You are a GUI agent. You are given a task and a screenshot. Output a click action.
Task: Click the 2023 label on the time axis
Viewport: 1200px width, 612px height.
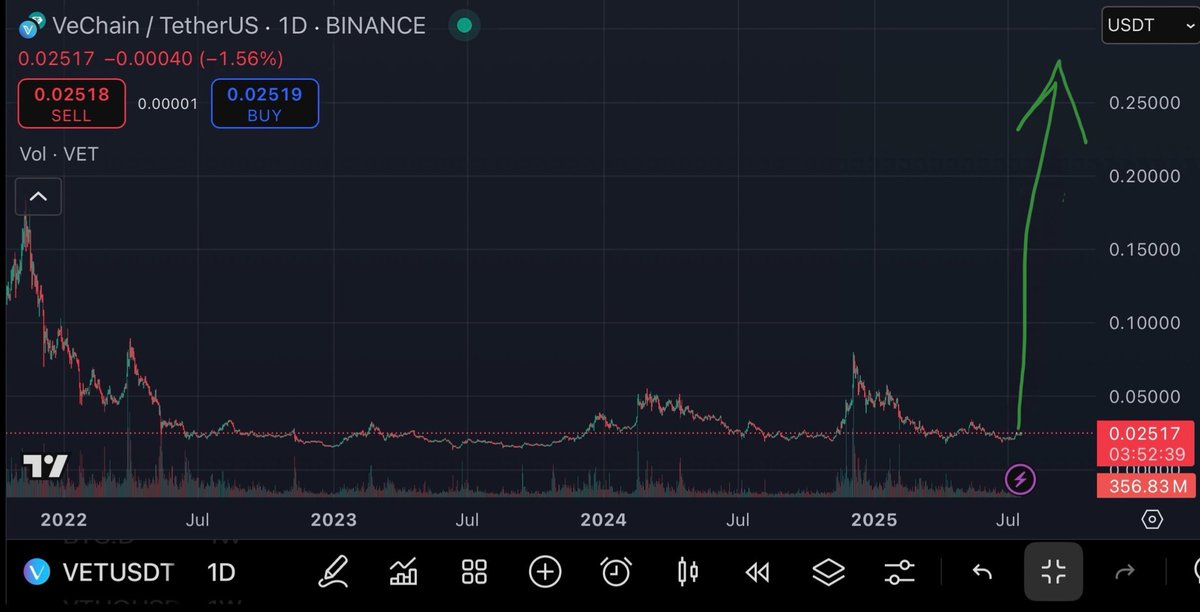tap(333, 519)
